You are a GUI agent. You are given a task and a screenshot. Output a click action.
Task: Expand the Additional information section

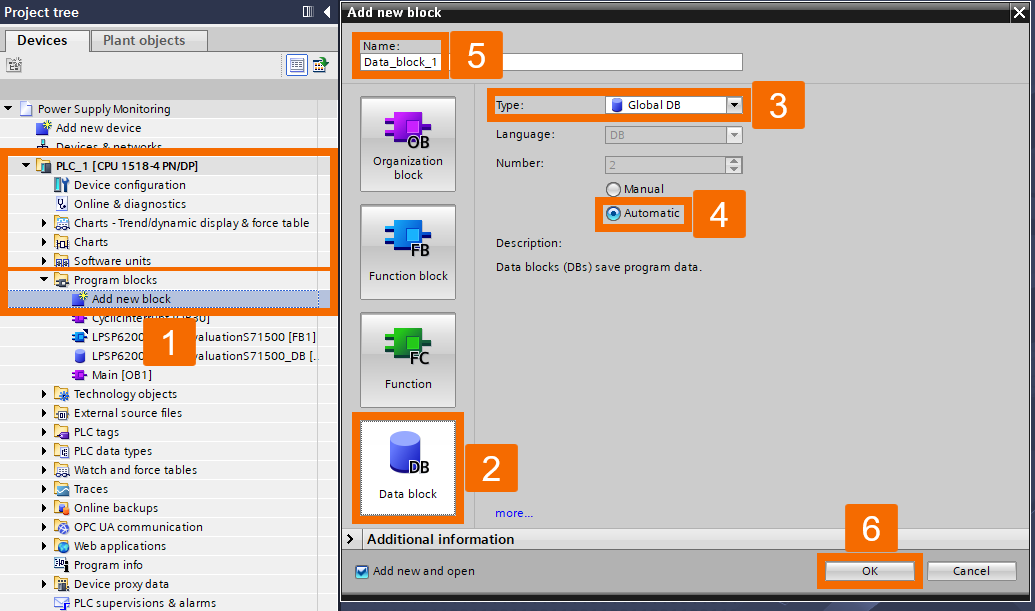click(350, 539)
